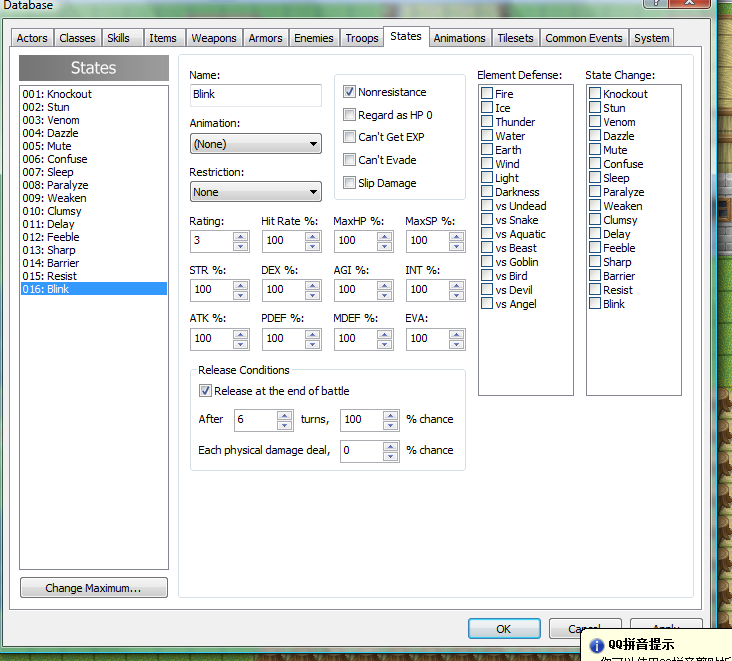The height and width of the screenshot is (661, 732).
Task: Enable Regard as HP 0
Action: 349,114
